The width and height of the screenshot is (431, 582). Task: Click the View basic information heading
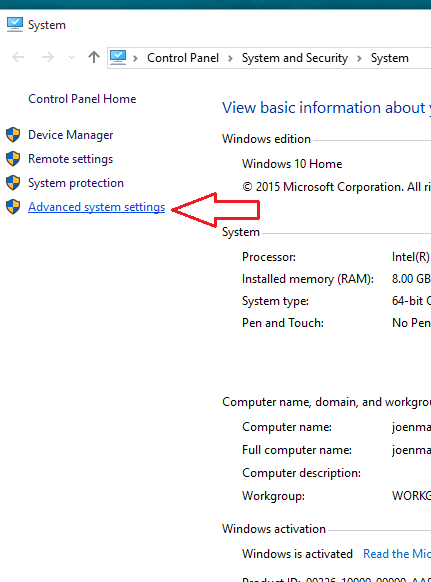point(326,108)
